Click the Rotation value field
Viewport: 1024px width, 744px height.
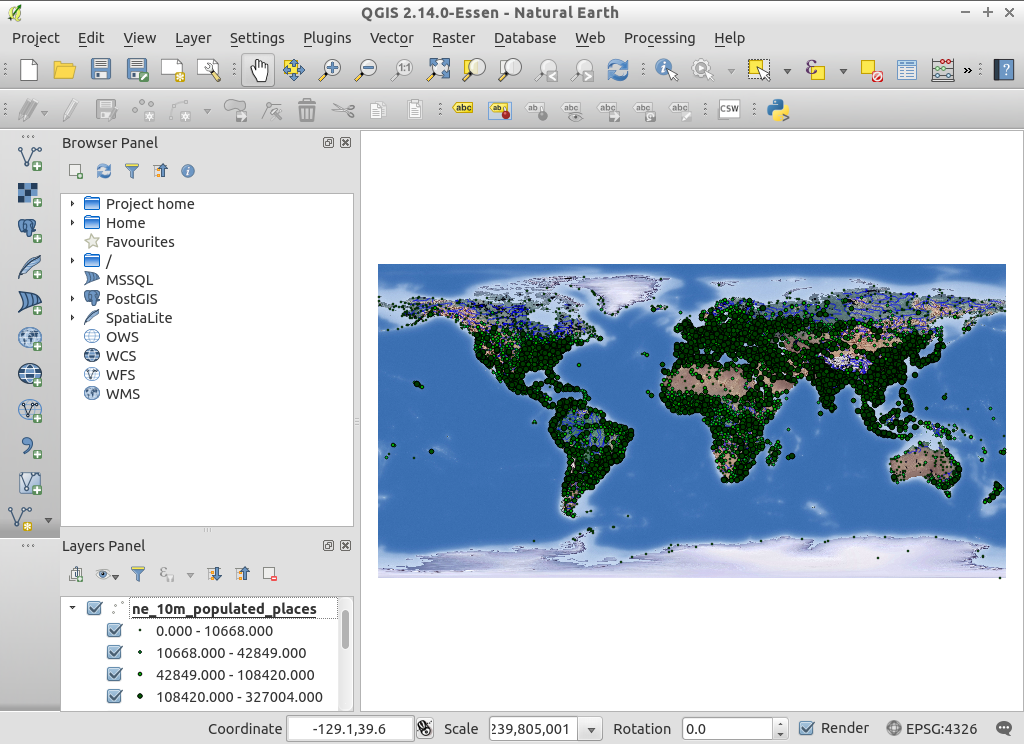(x=728, y=729)
